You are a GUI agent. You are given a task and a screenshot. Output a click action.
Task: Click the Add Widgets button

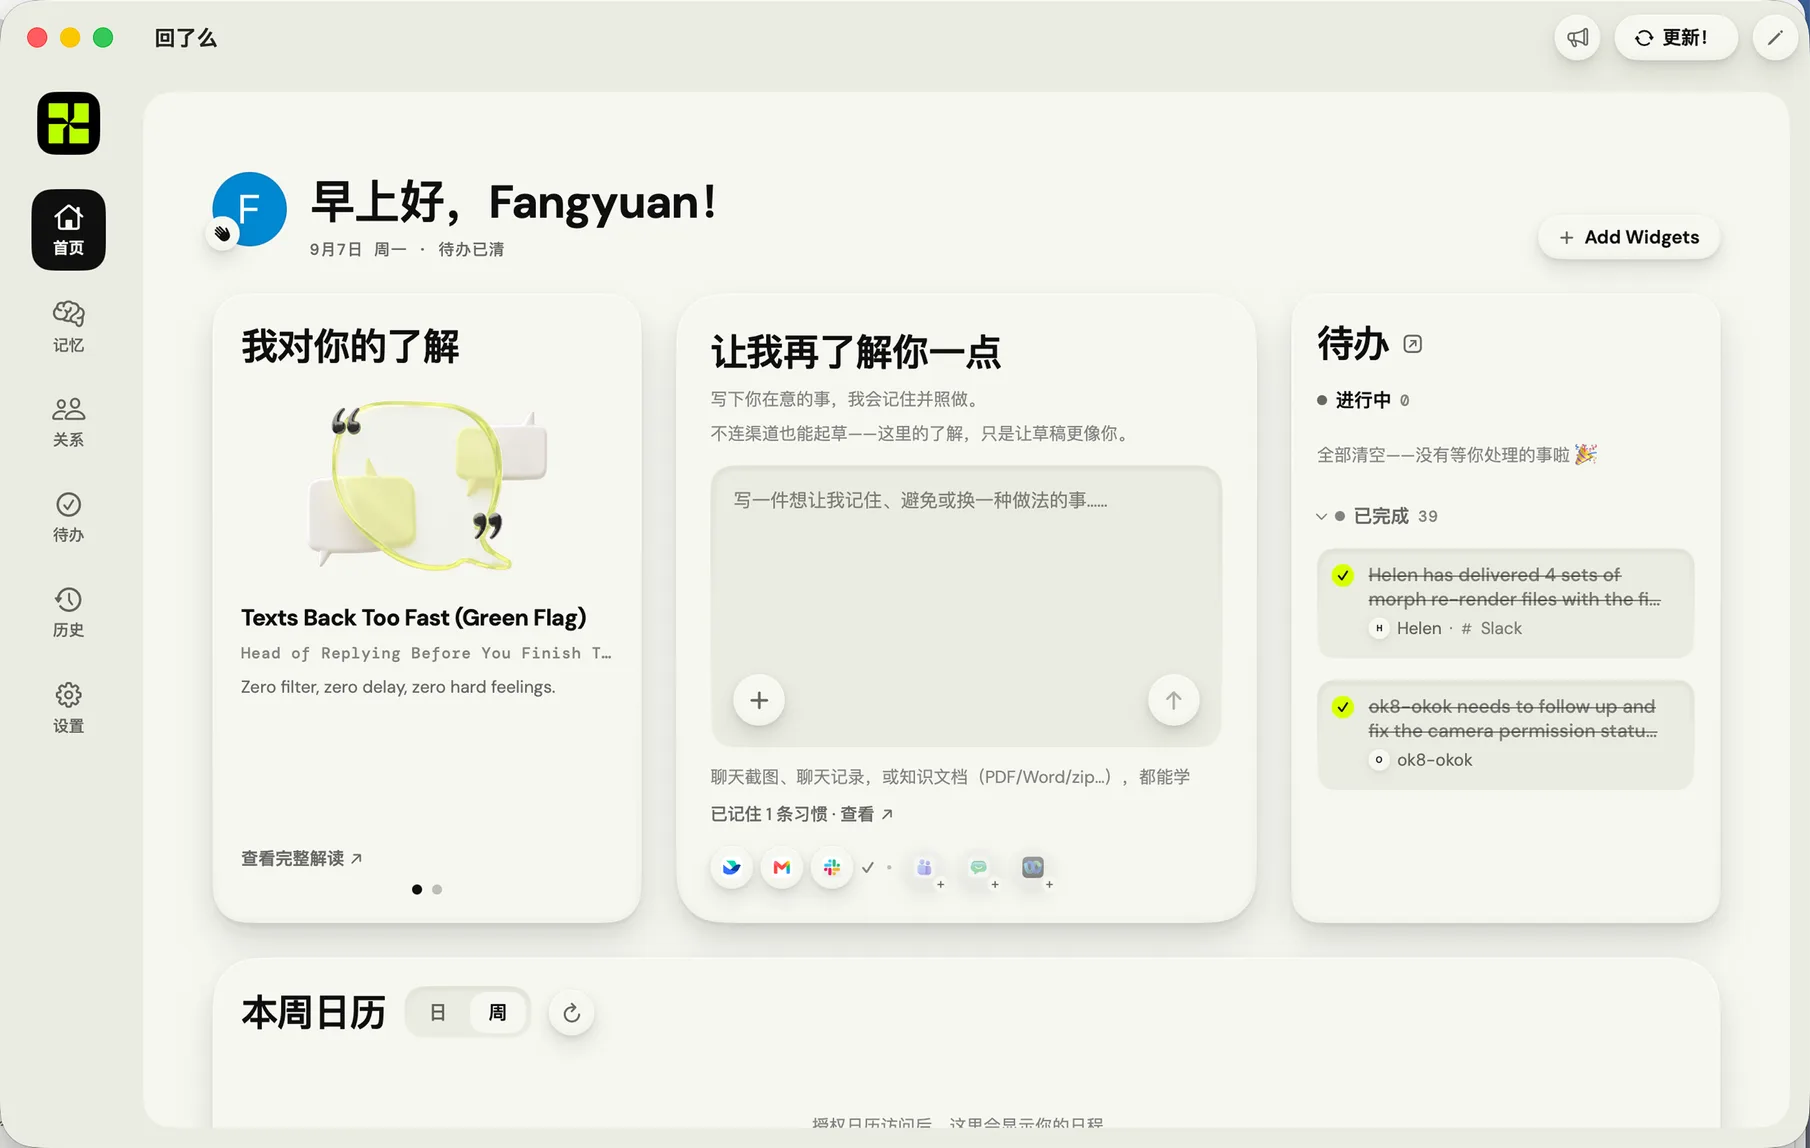coord(1629,237)
